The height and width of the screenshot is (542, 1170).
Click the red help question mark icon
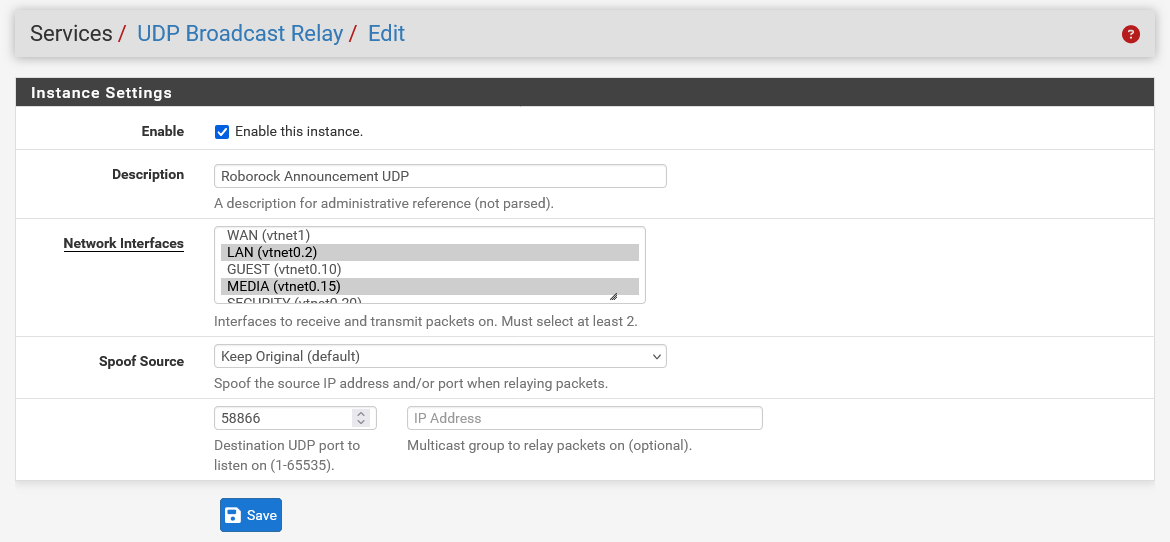[1131, 34]
